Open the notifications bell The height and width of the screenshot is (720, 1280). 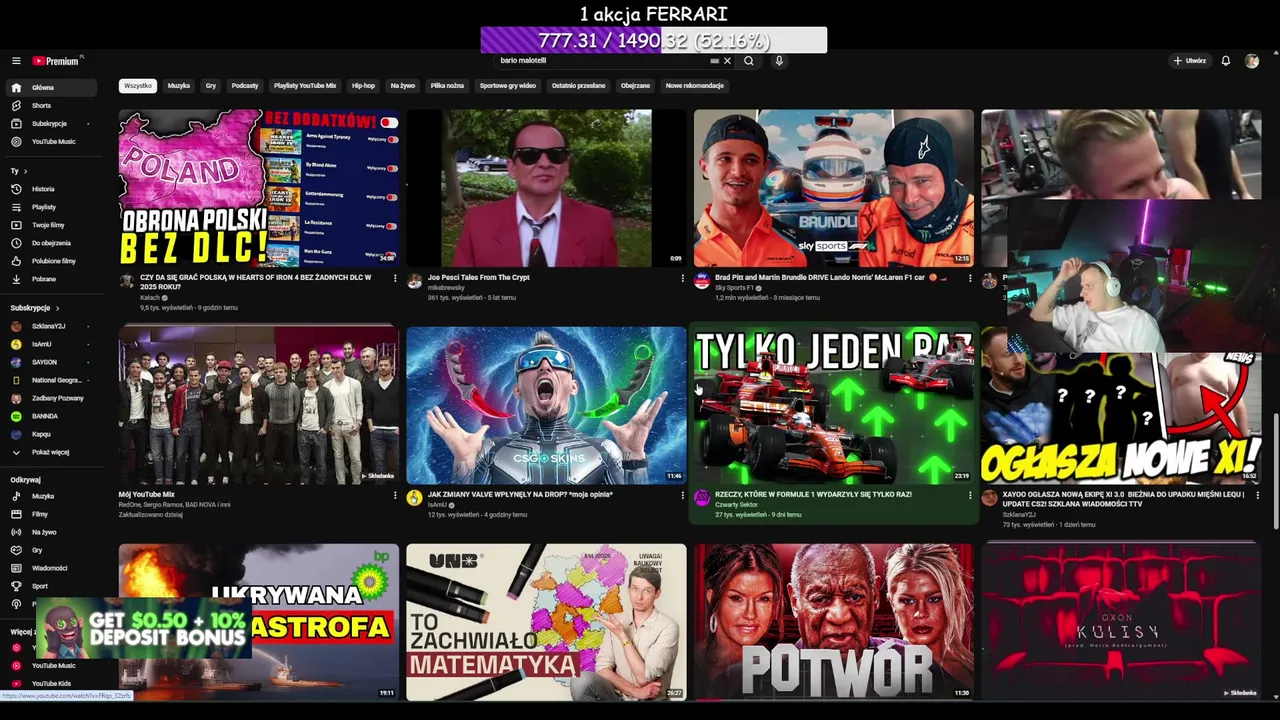pyautogui.click(x=1225, y=61)
